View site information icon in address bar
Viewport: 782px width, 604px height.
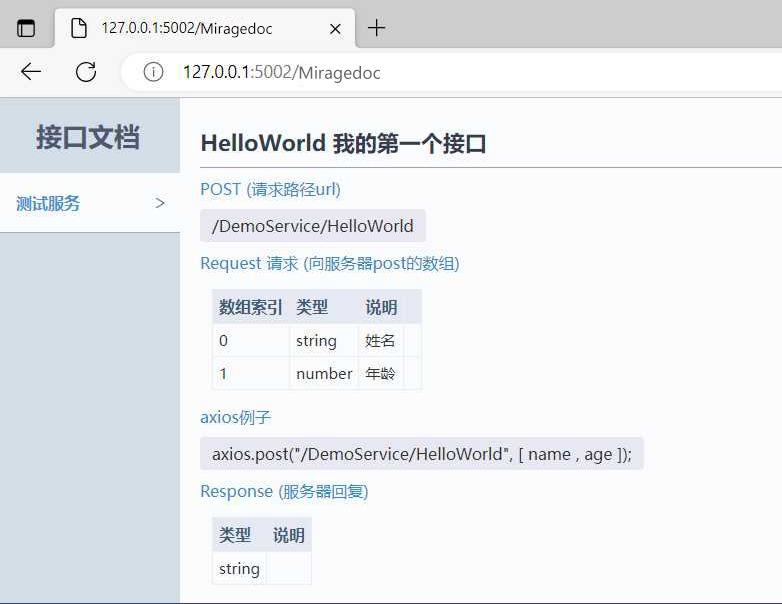click(153, 72)
